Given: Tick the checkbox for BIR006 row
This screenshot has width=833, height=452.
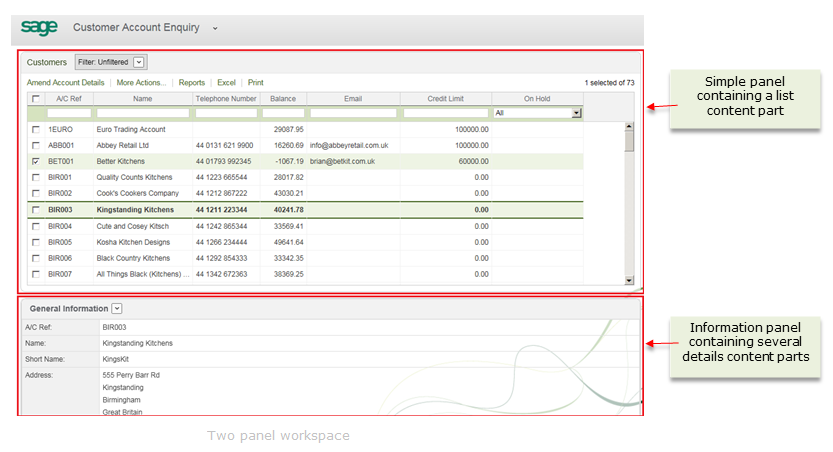Looking at the screenshot, I should click(36, 258).
